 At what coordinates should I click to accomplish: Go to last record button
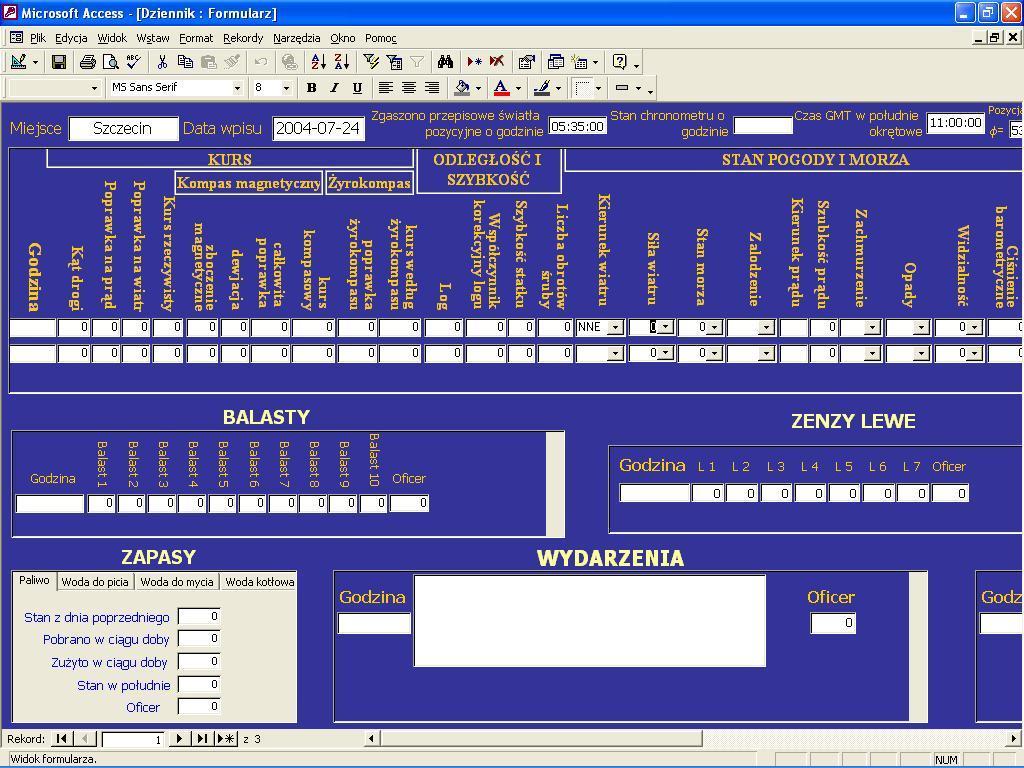(x=202, y=739)
